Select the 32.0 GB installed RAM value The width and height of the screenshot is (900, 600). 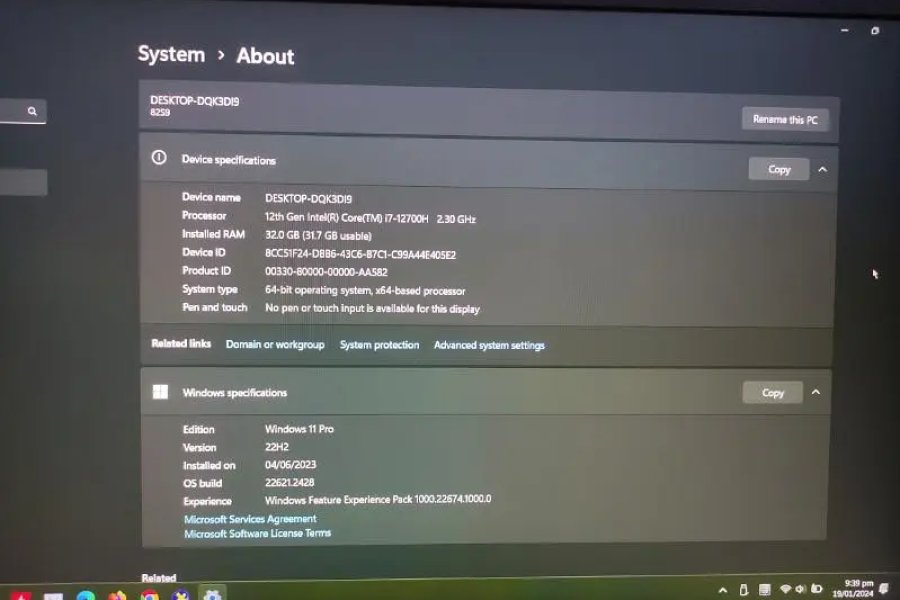point(318,235)
